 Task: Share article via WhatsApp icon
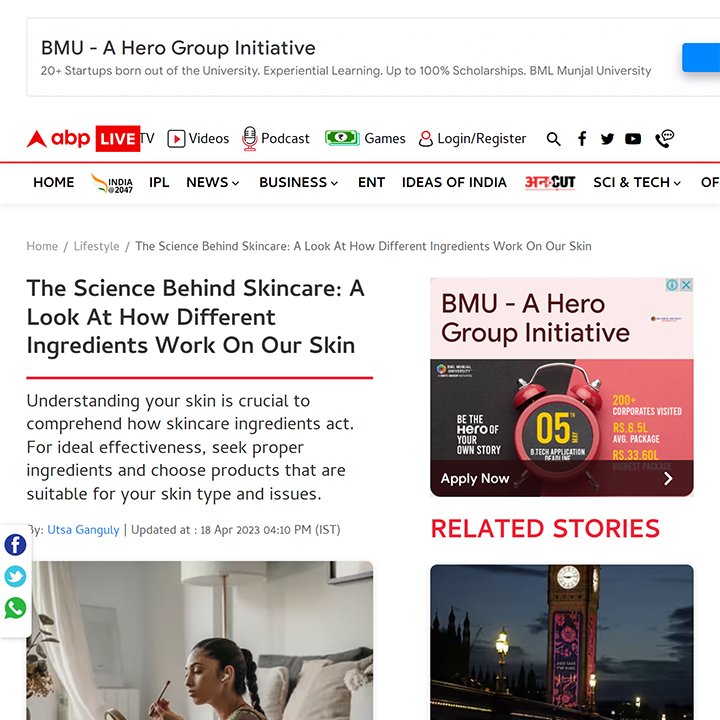click(15, 608)
